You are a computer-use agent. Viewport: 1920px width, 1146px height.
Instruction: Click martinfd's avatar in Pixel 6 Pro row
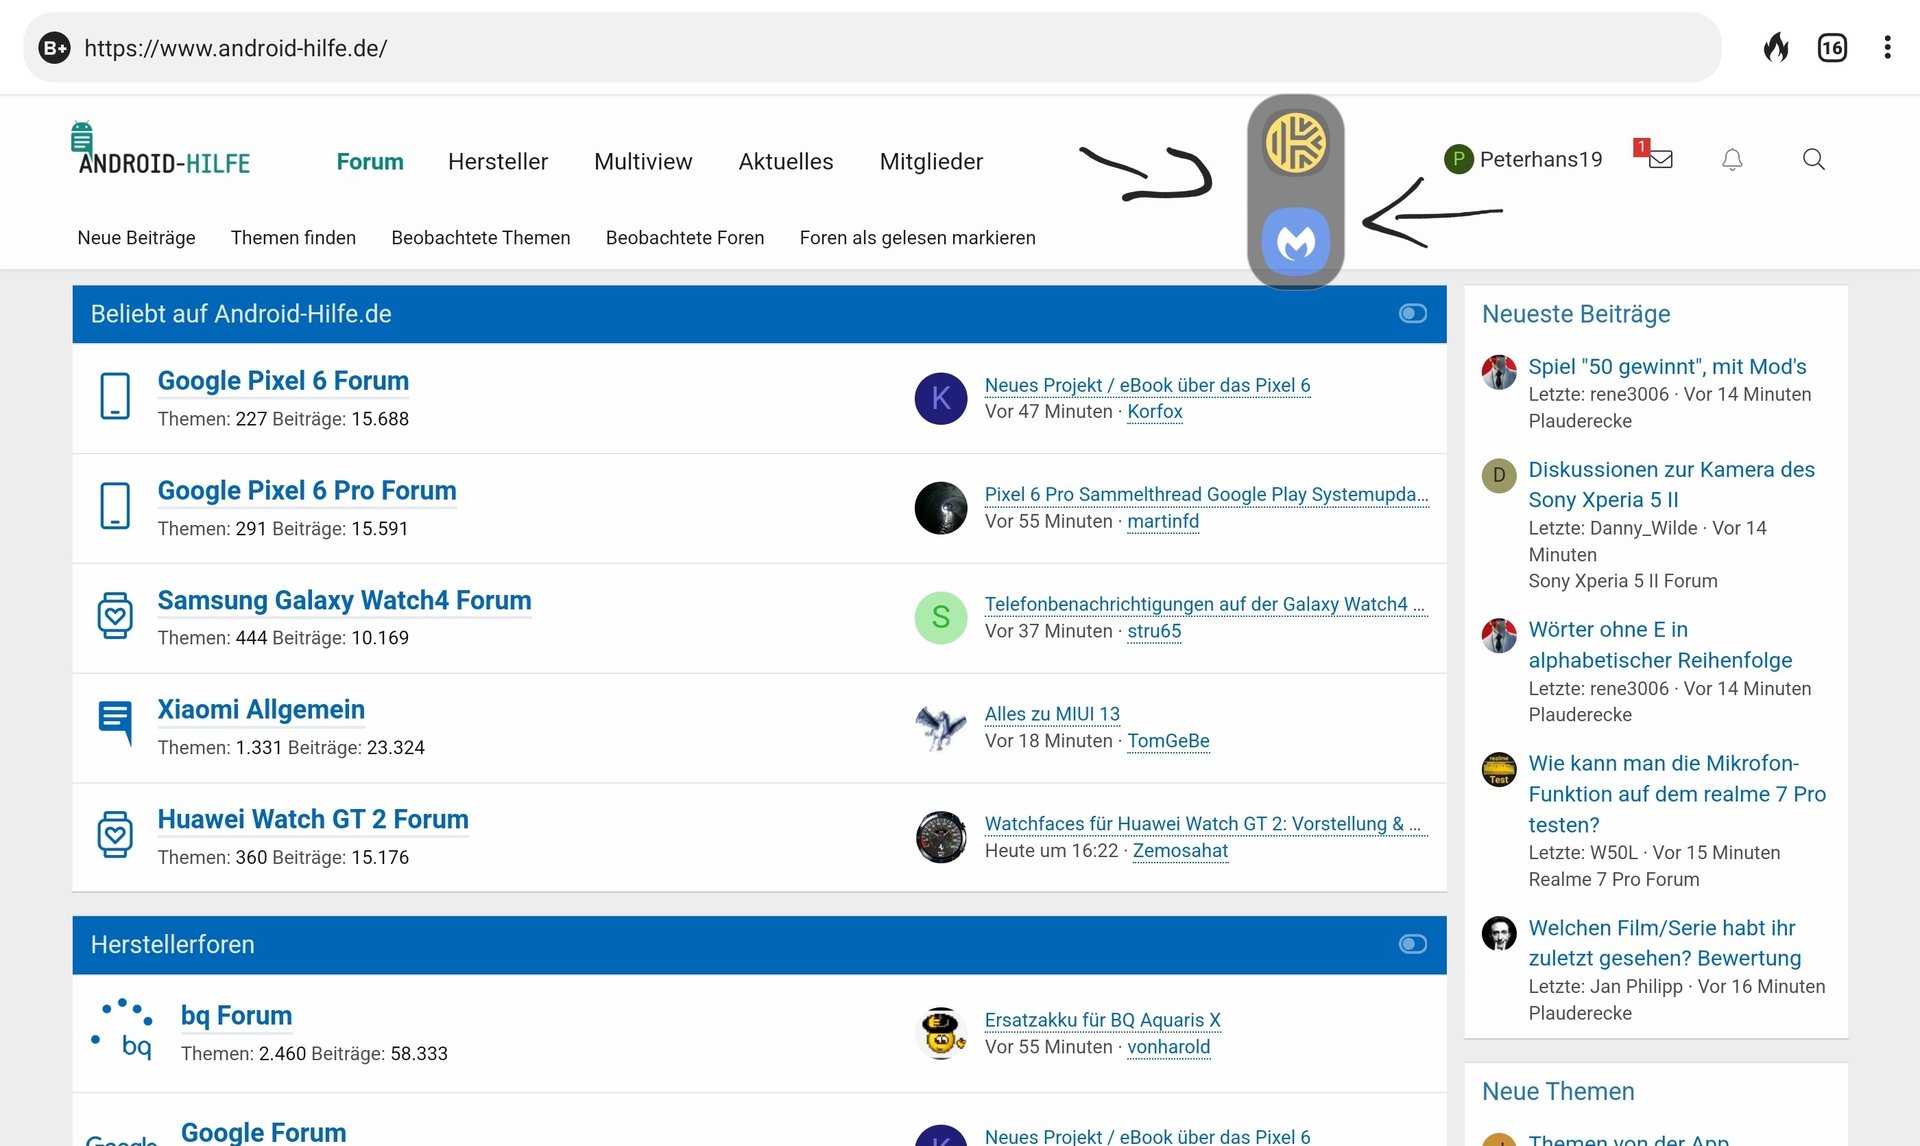pyautogui.click(x=941, y=508)
